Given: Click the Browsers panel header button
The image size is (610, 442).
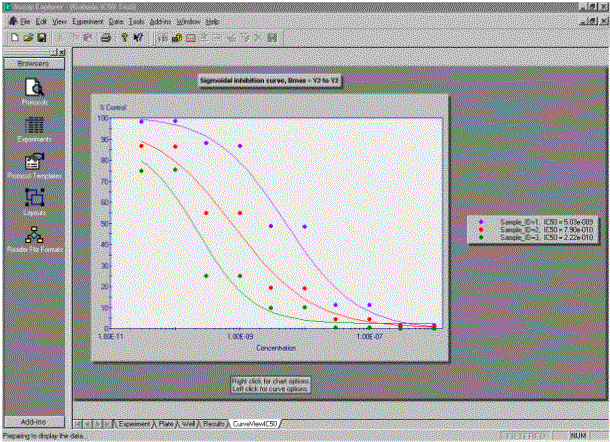Looking at the screenshot, I should click(34, 63).
